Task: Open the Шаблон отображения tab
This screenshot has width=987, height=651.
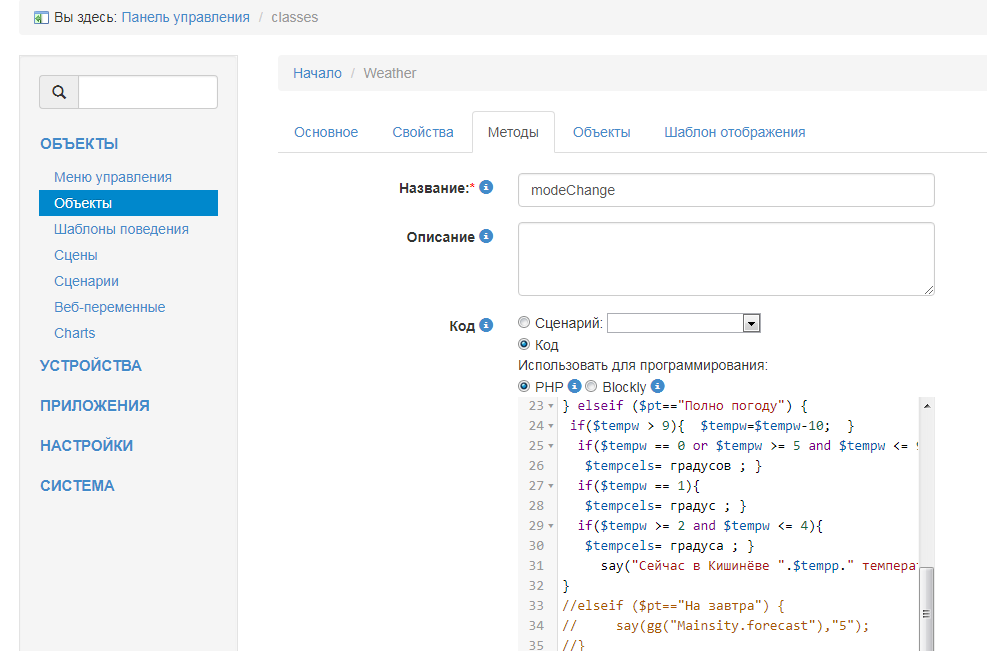Action: (734, 132)
